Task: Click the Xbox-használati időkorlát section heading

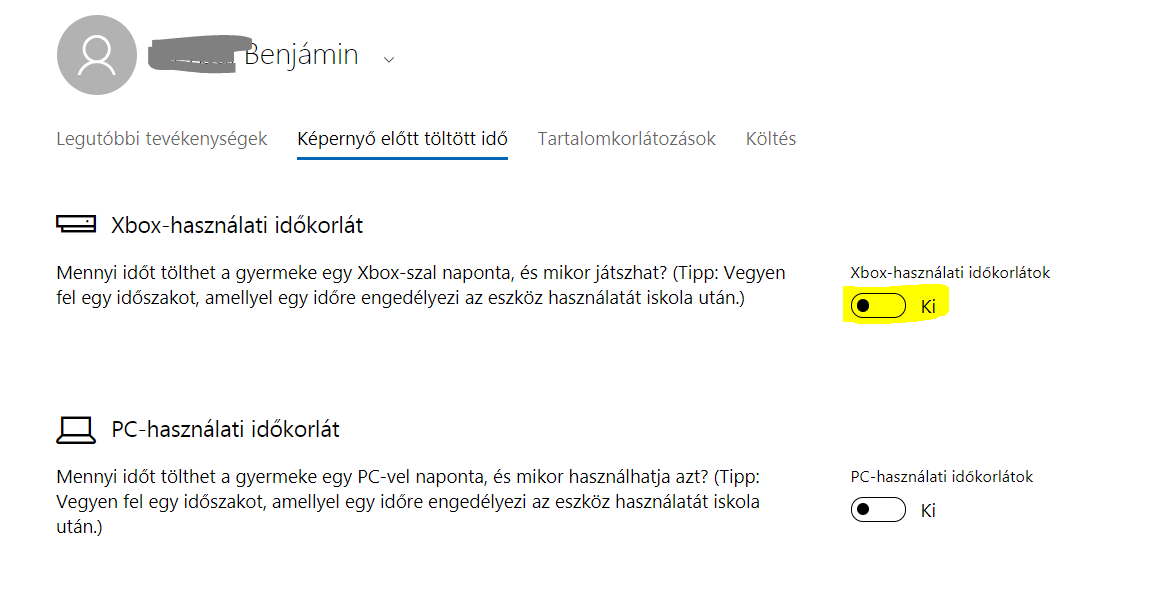Action: pos(237,225)
